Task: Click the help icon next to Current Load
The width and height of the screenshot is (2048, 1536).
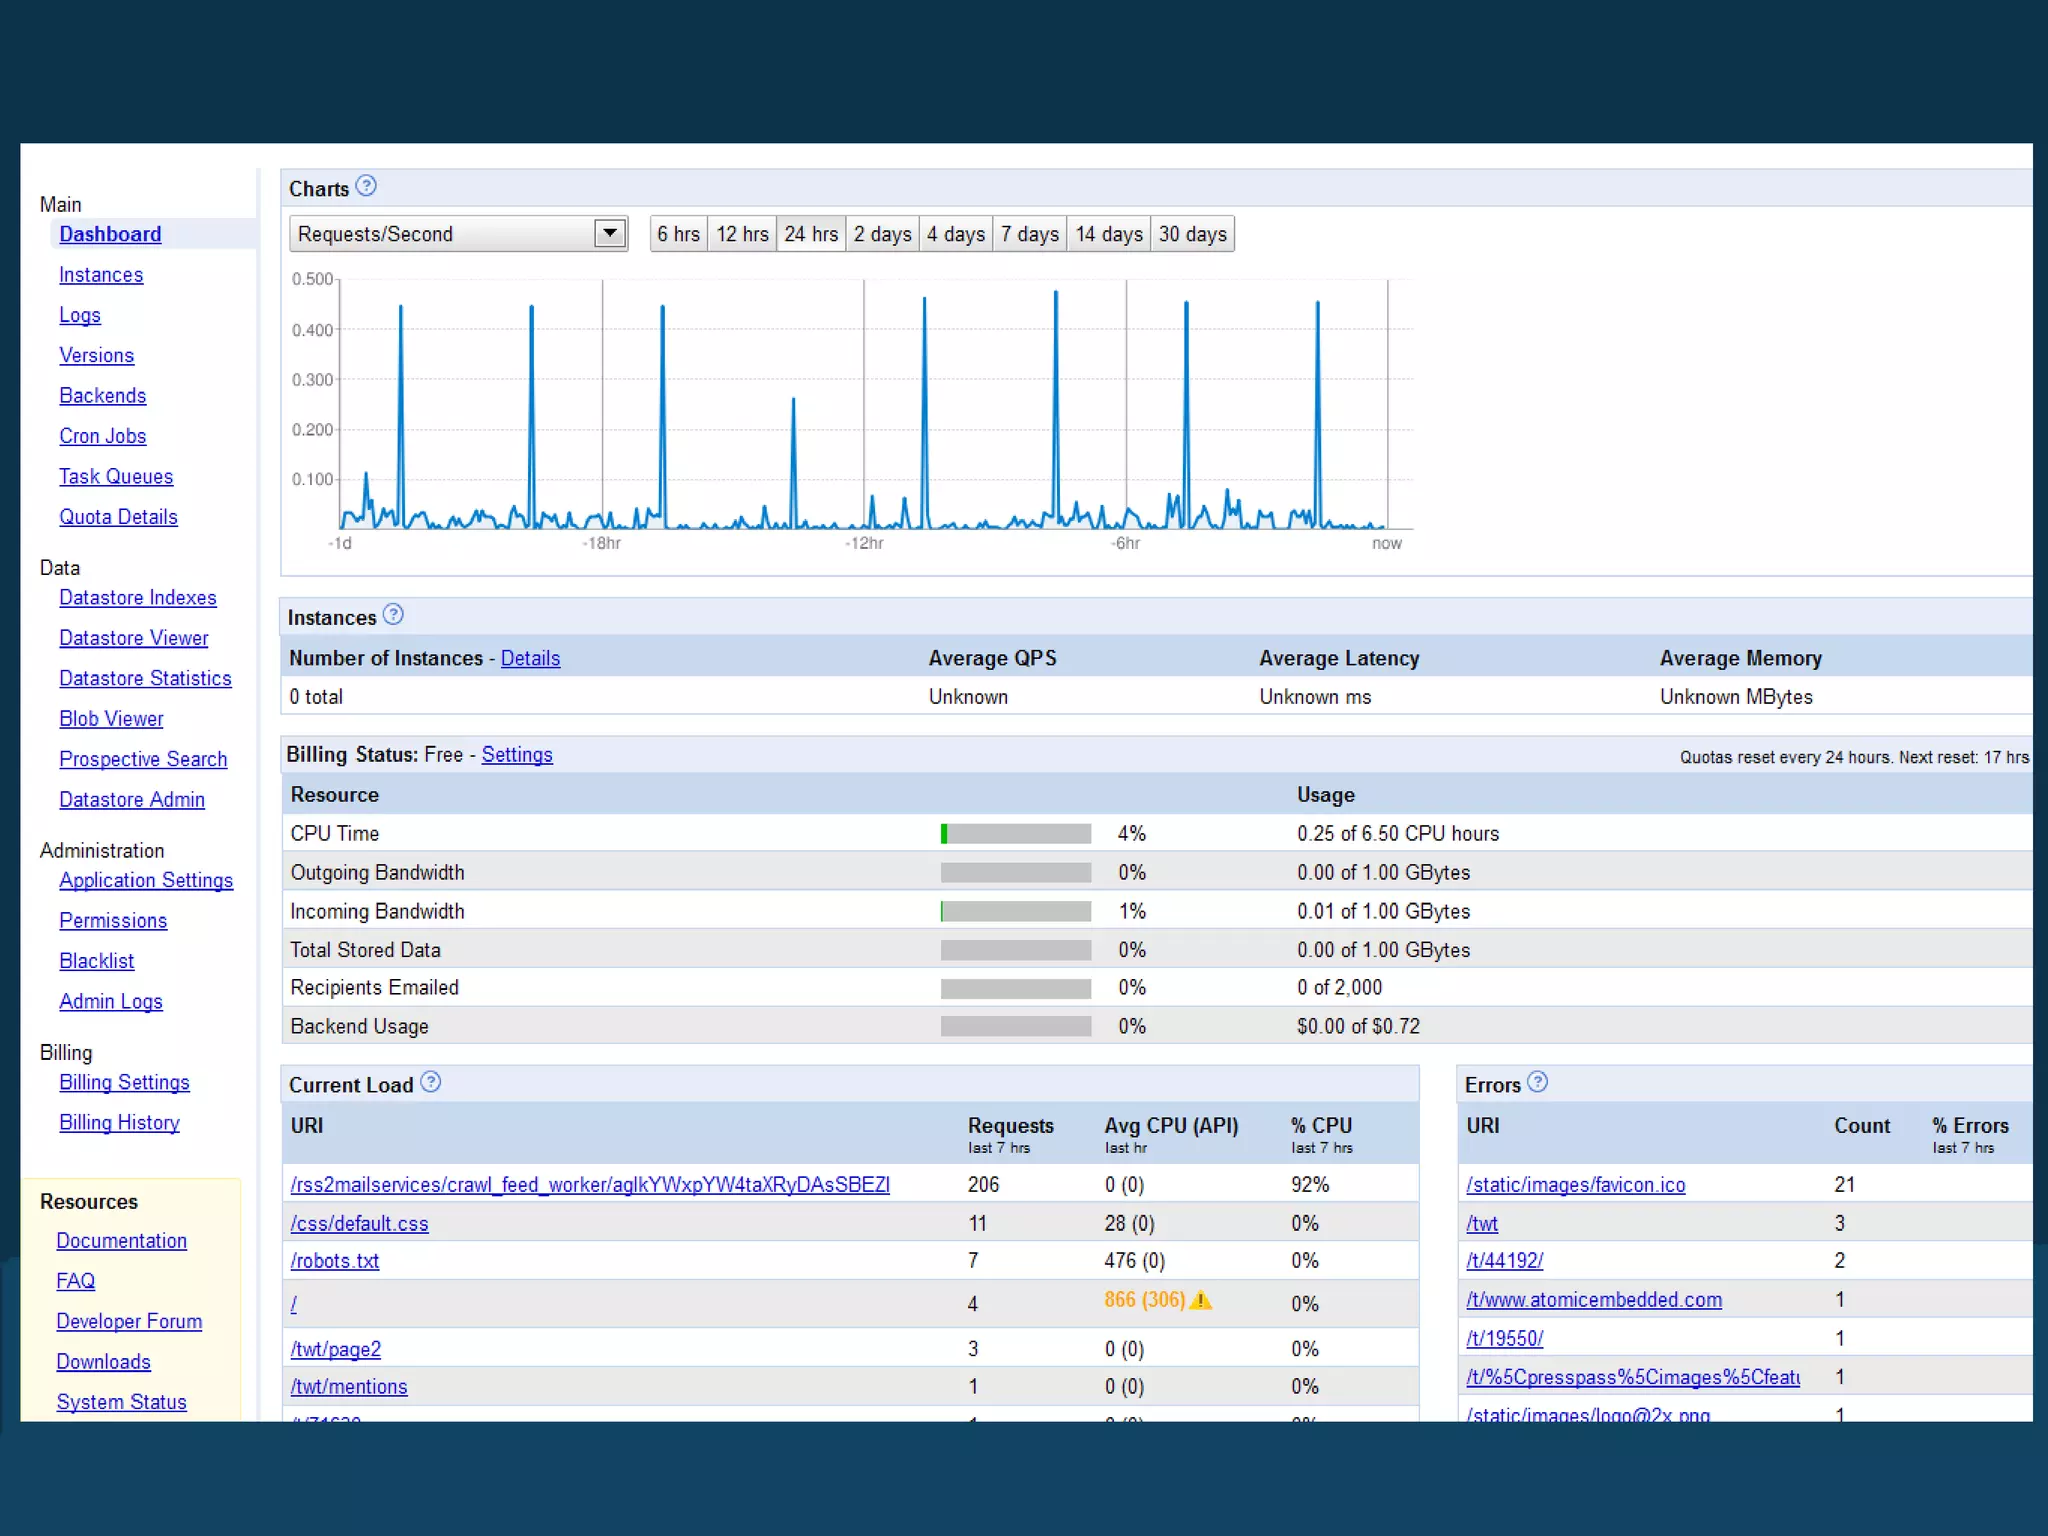Action: click(431, 1082)
